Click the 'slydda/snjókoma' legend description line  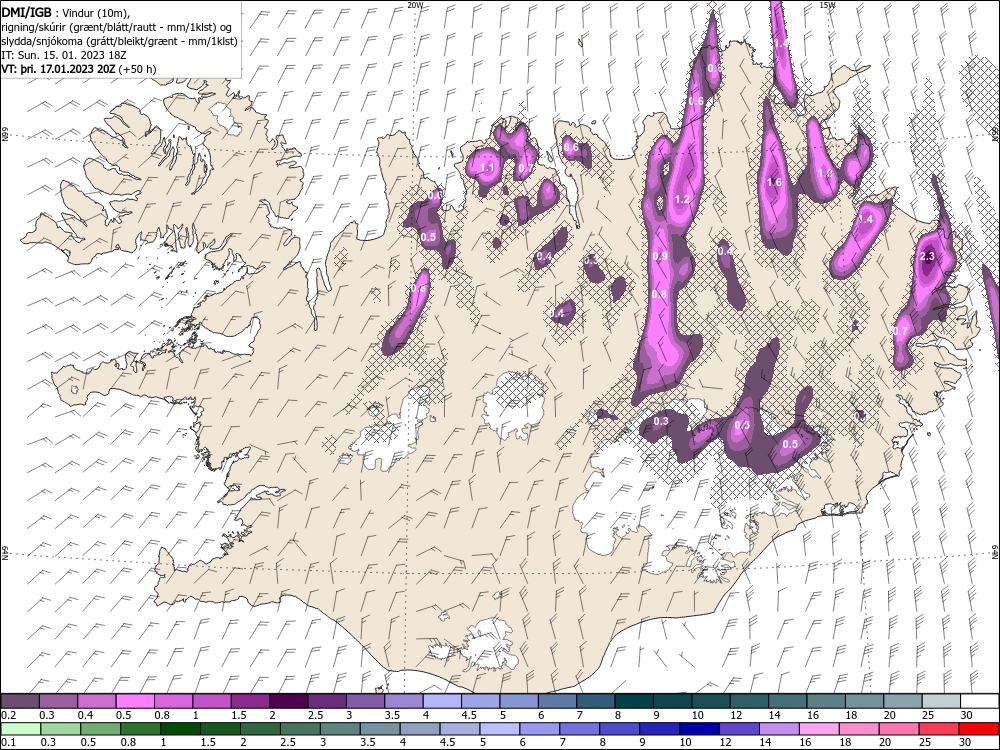click(x=119, y=41)
